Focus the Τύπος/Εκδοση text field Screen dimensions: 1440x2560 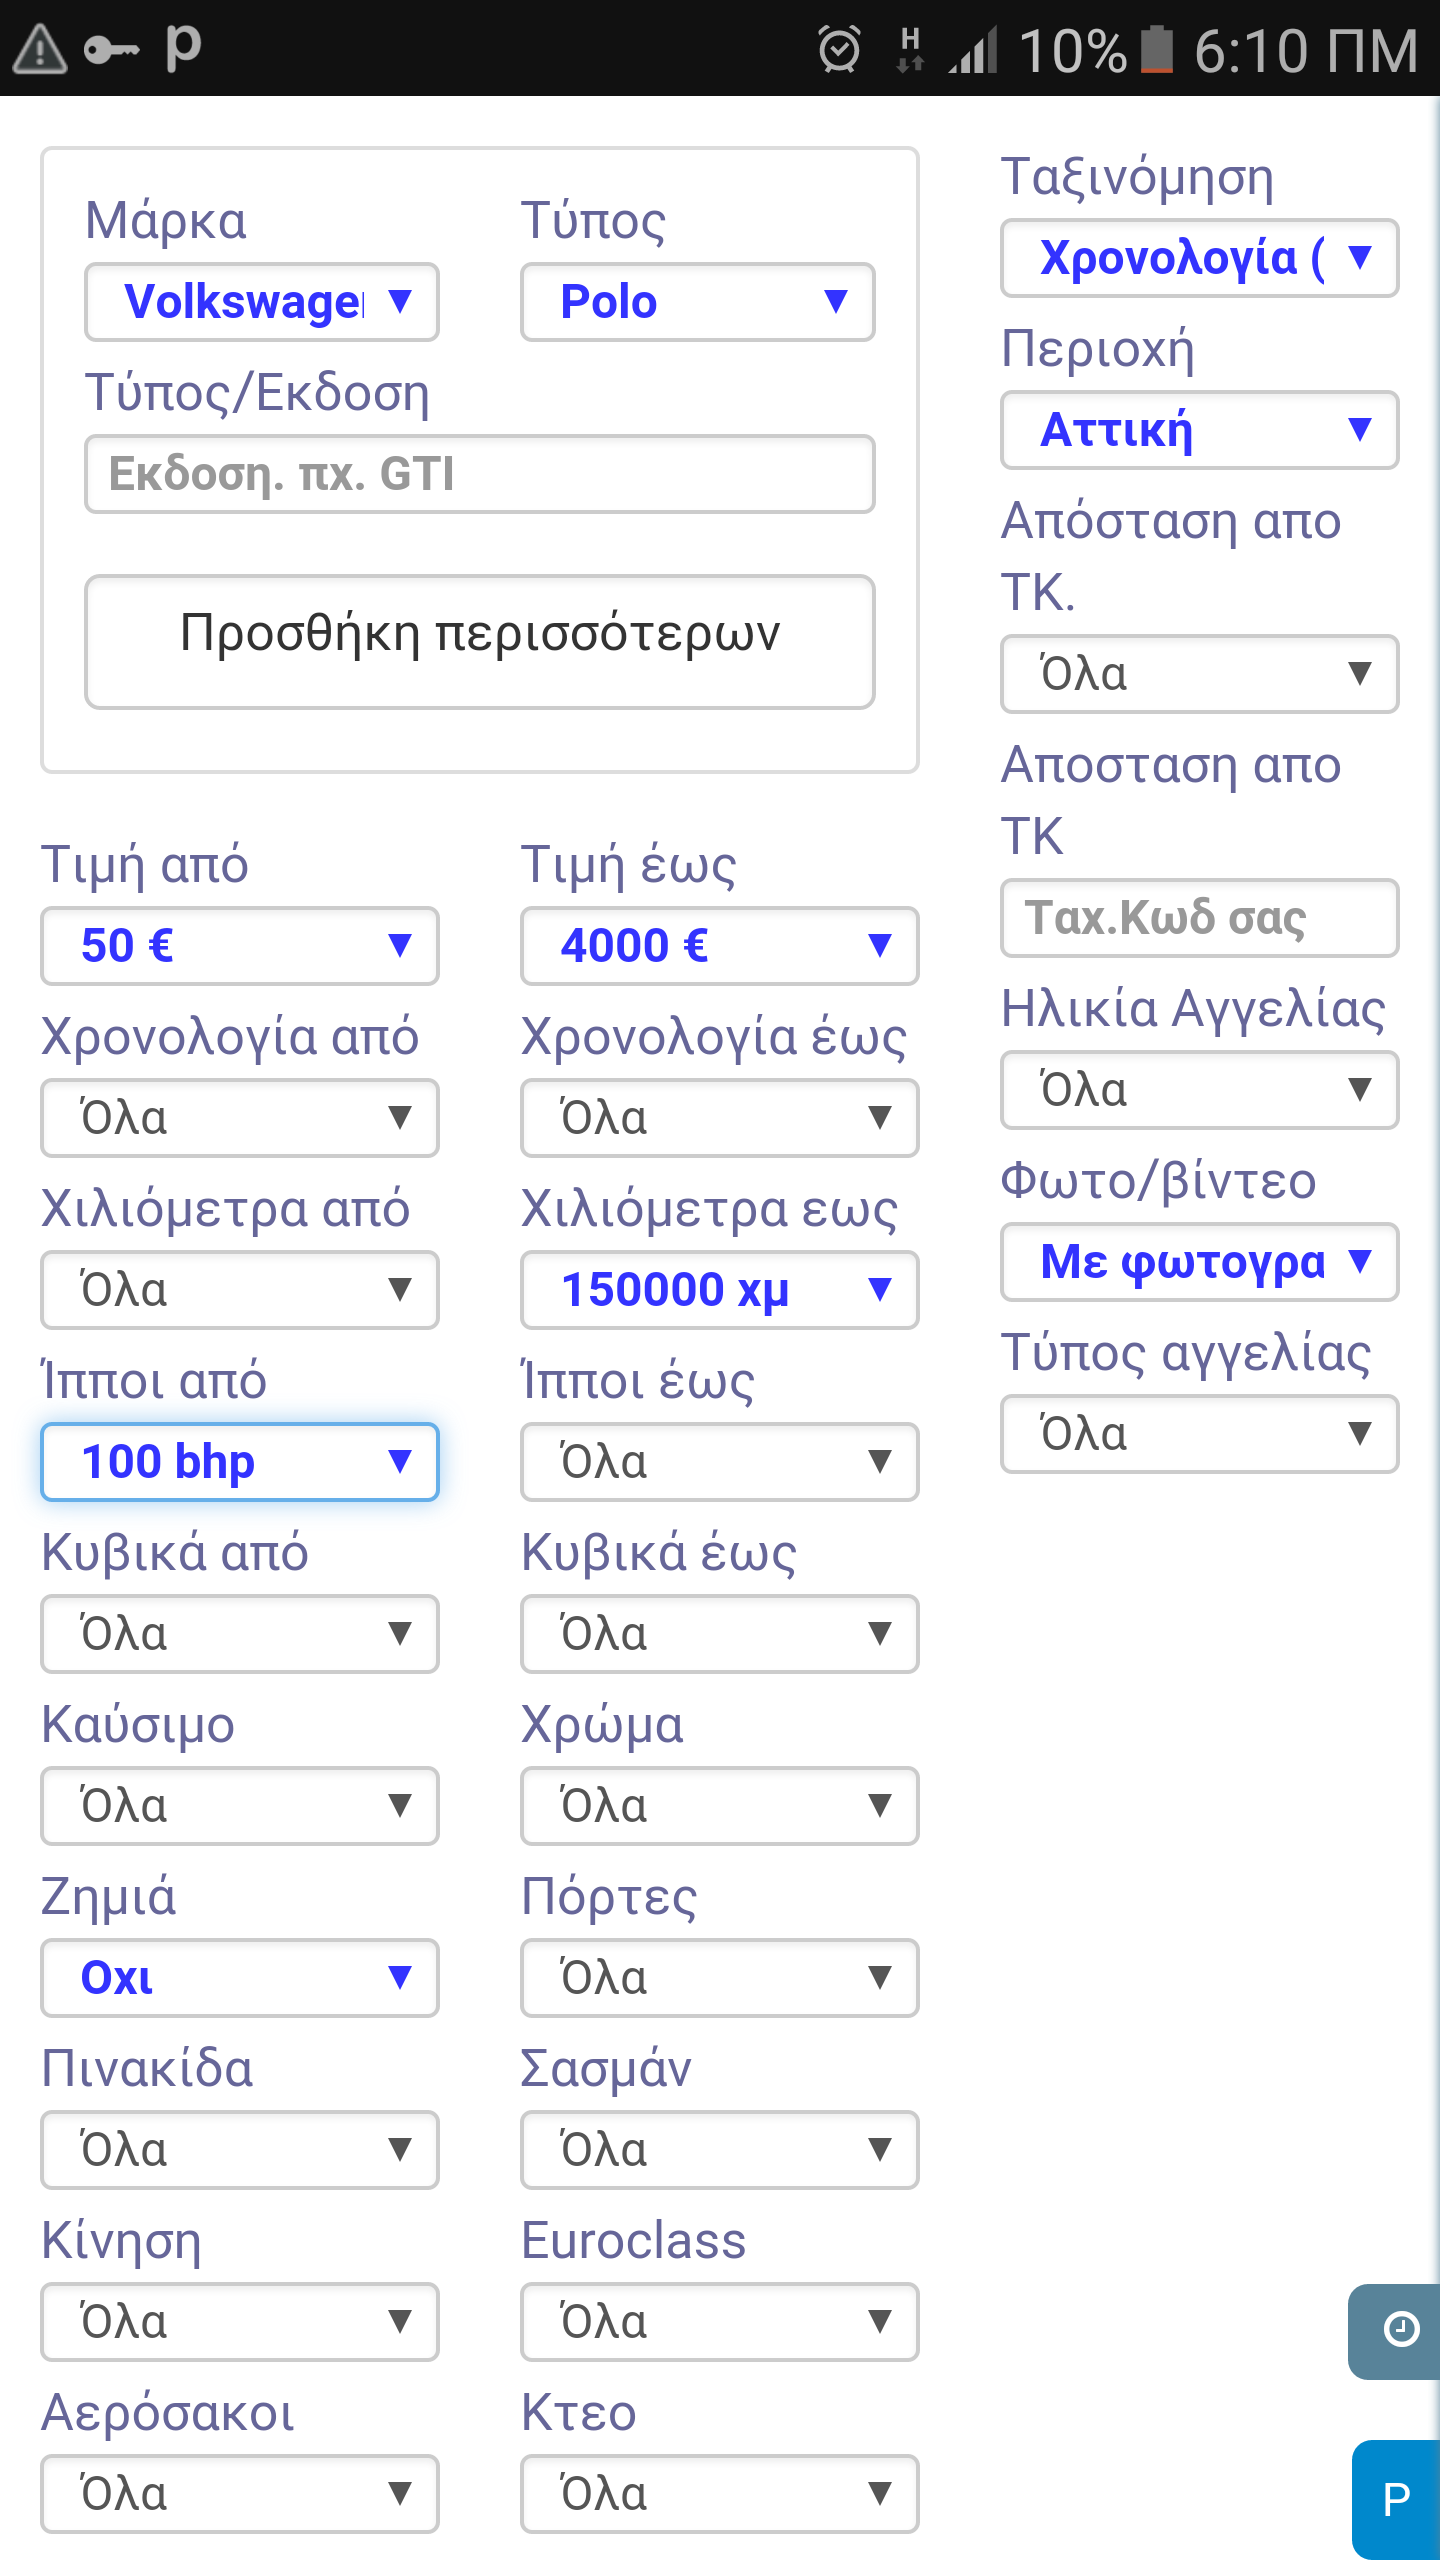[480, 474]
